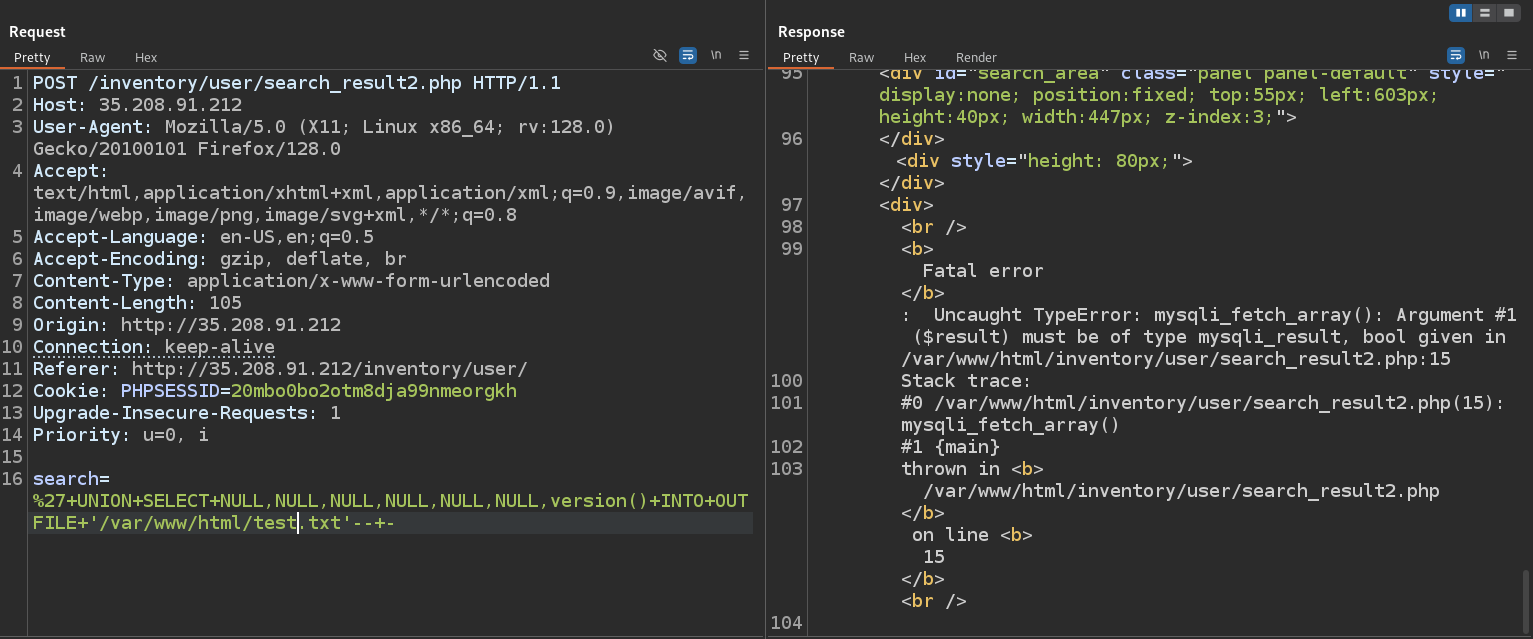Switch to the Request Raw tab
The image size is (1533, 639).
coord(92,58)
